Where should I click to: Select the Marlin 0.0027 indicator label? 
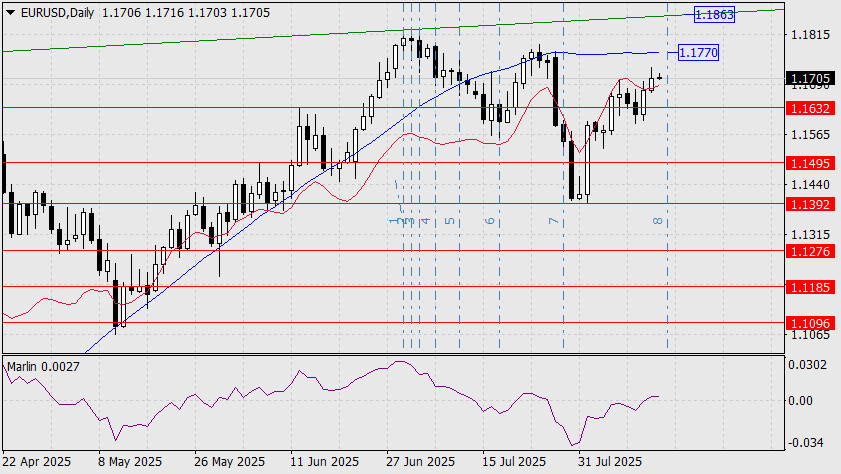coord(43,367)
